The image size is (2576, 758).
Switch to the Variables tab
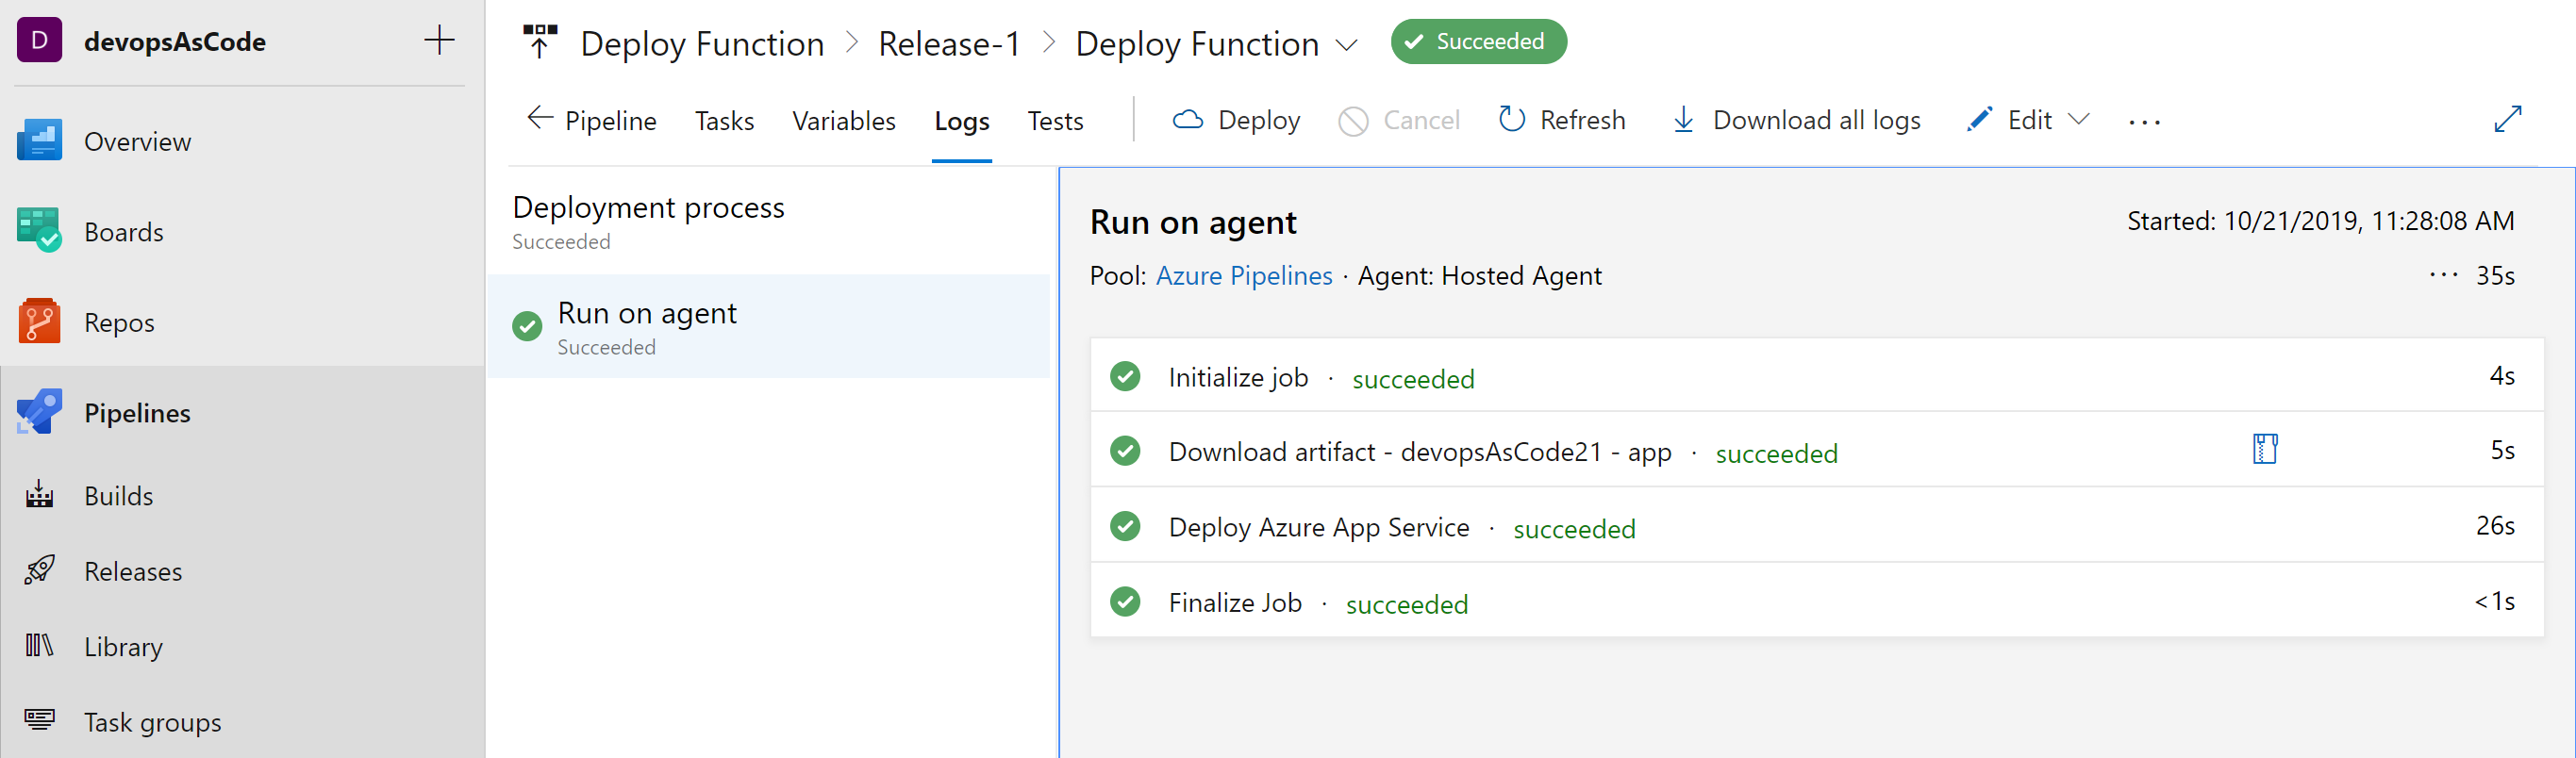(843, 121)
